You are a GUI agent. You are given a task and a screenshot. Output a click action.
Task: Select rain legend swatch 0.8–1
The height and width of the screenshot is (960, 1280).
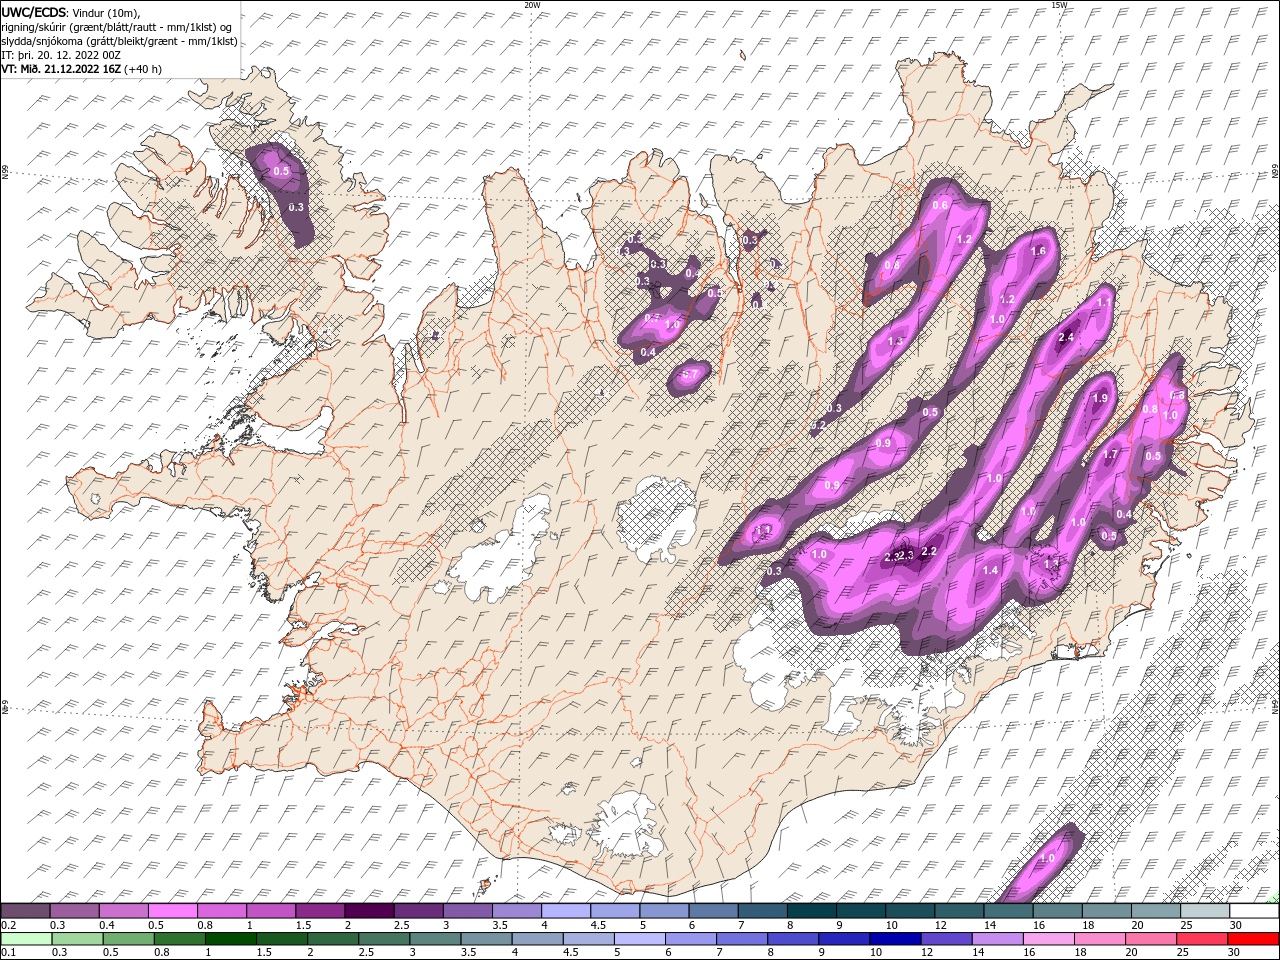(179, 939)
